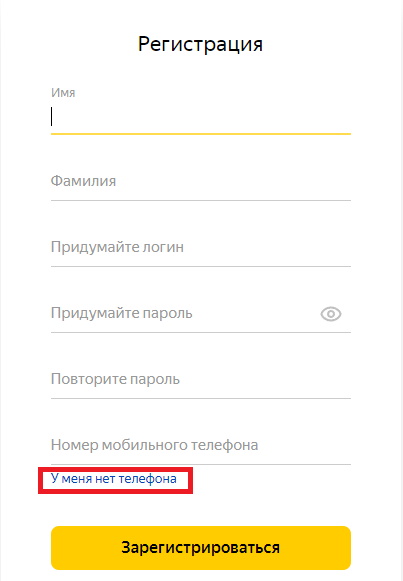Click the yellow underline of the Имя field

(201, 134)
